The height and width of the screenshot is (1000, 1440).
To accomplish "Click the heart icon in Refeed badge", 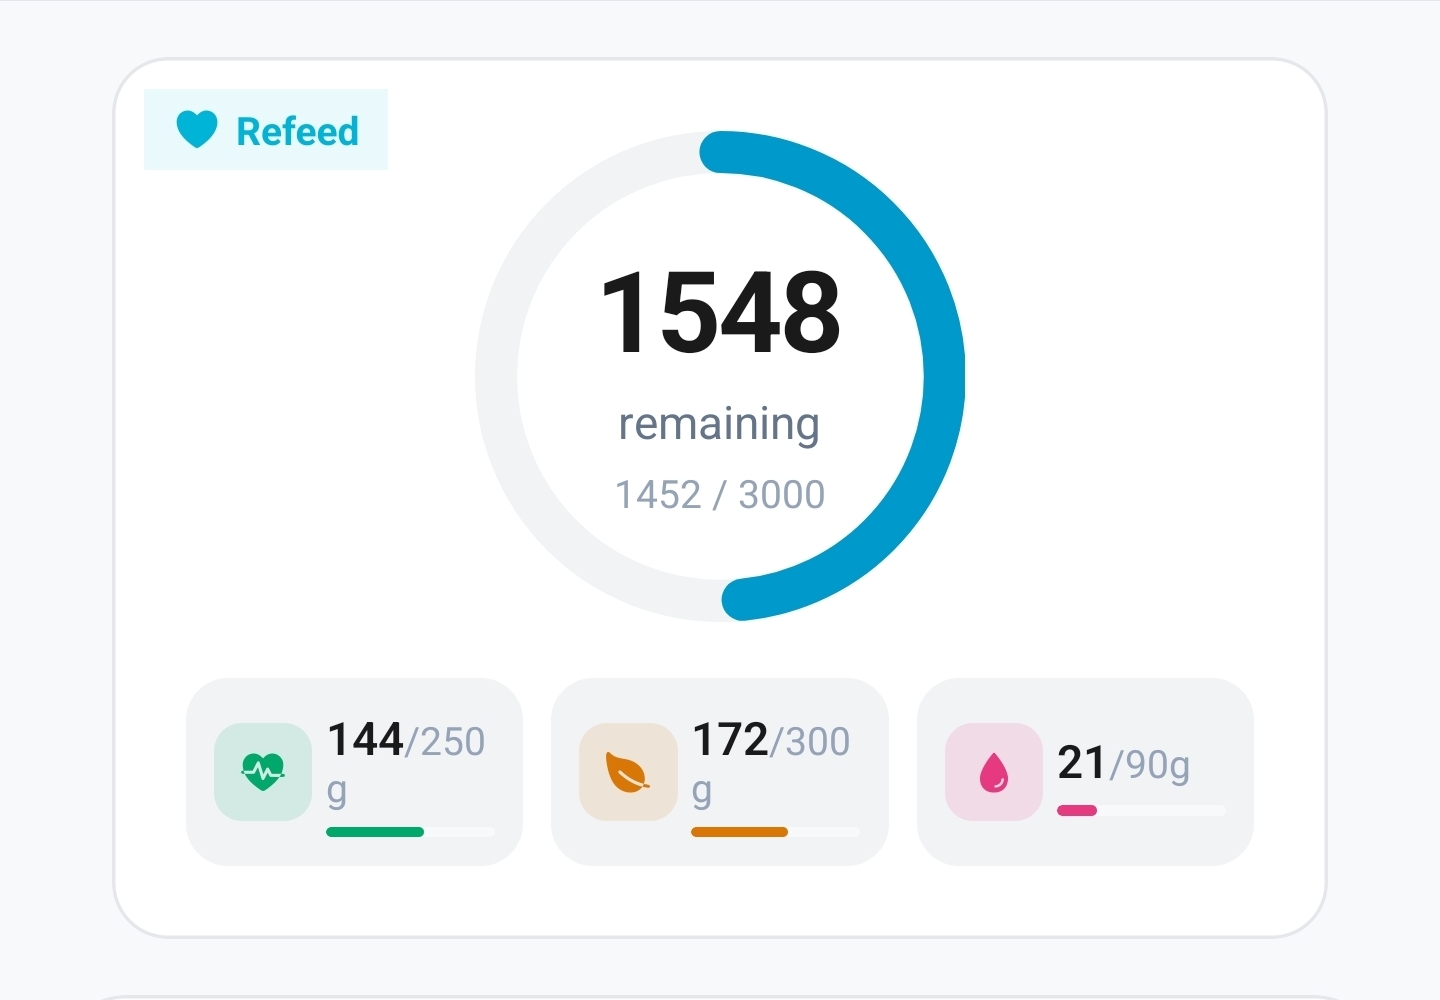I will [x=197, y=130].
